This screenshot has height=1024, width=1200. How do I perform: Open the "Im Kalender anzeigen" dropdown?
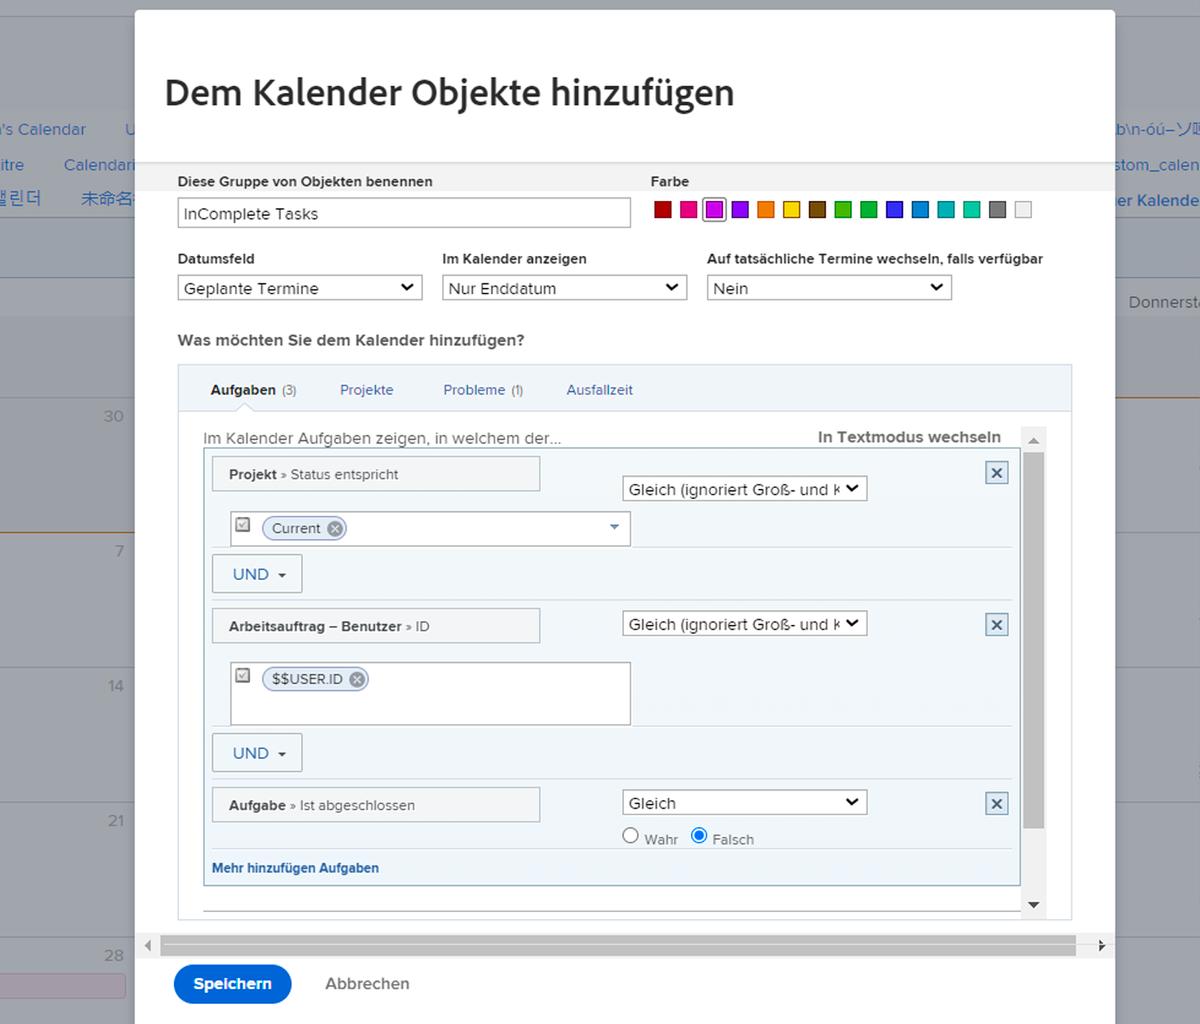click(564, 287)
